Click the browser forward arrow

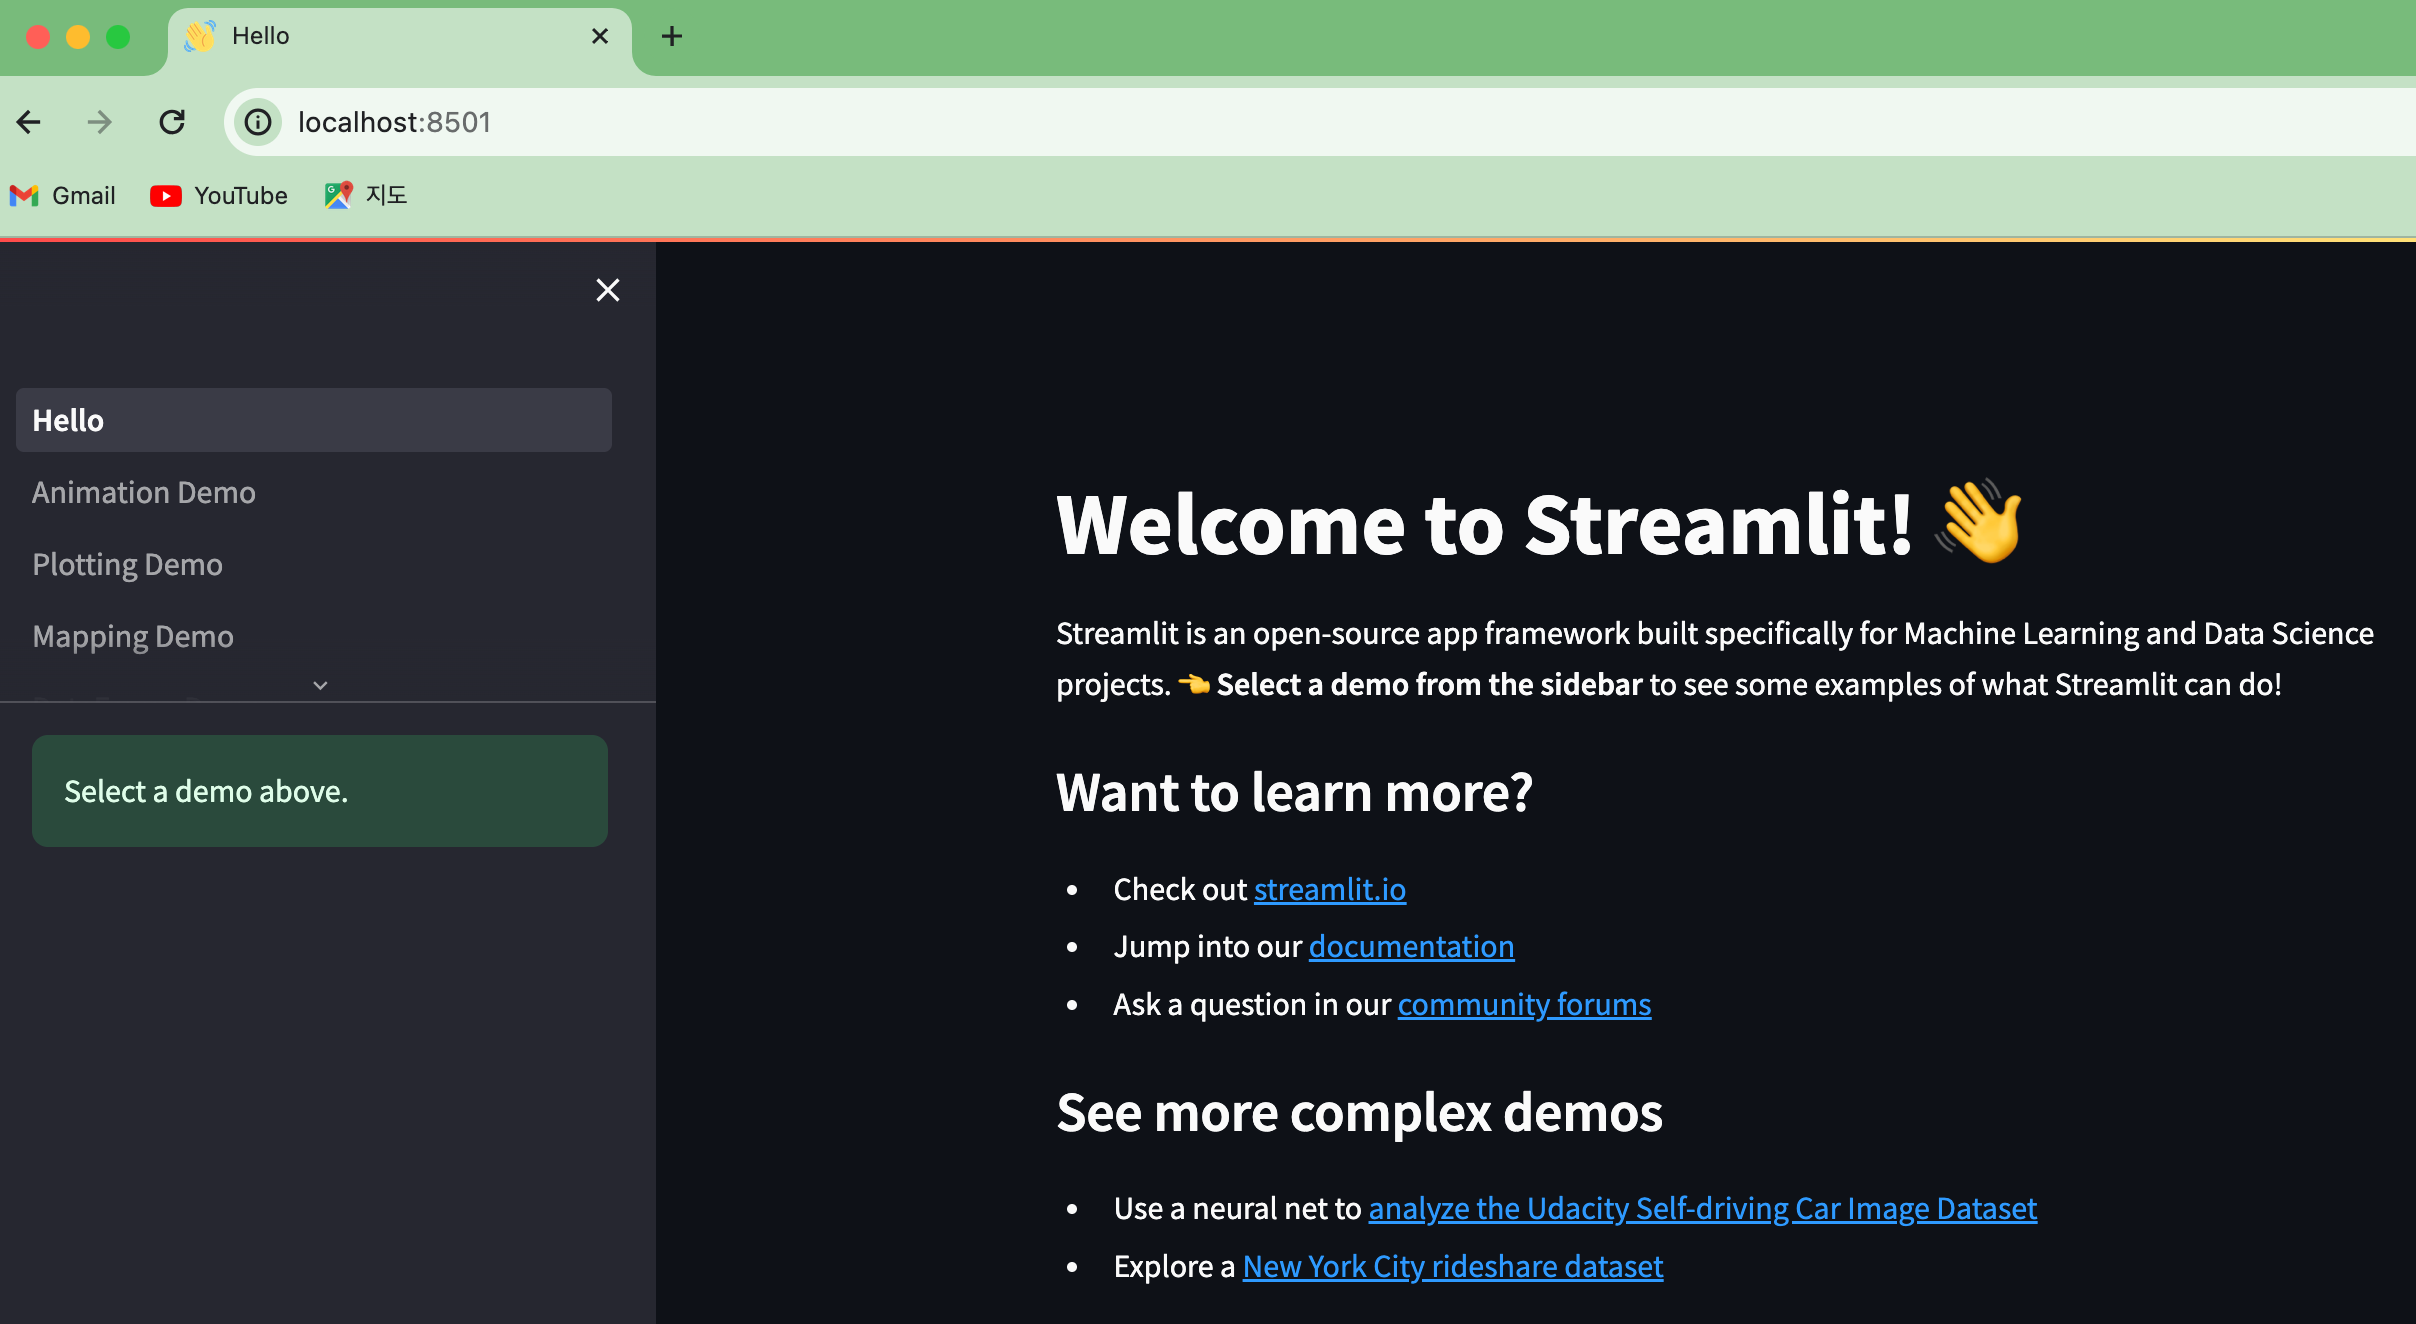[99, 122]
